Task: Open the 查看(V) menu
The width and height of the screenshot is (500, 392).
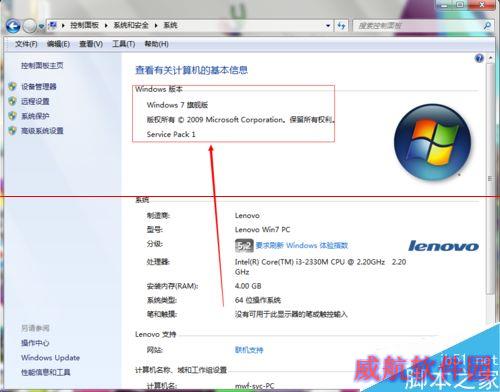Action: [x=91, y=44]
